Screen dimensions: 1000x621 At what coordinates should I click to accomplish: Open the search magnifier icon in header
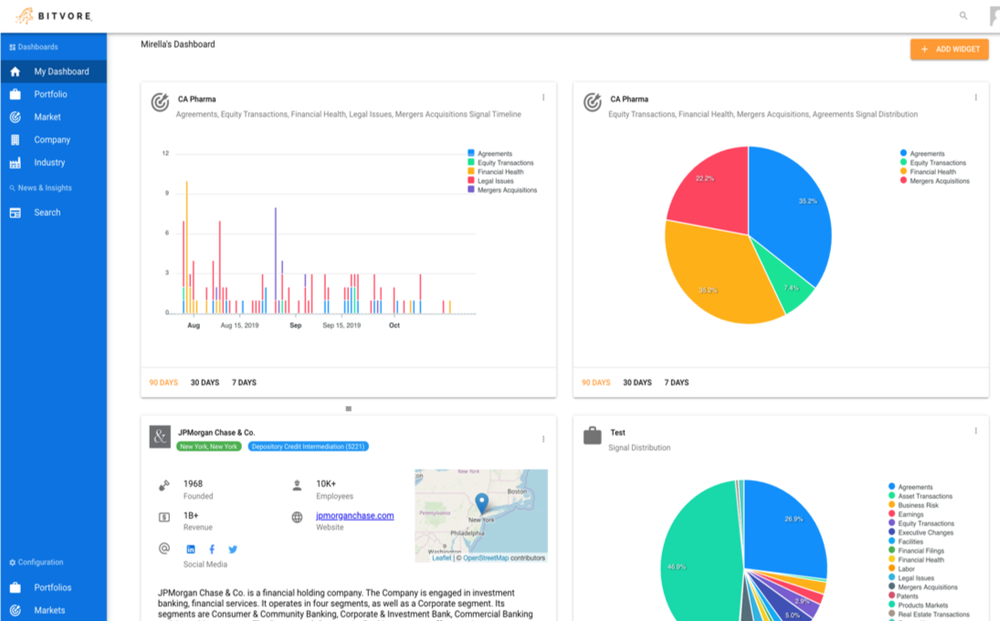tap(963, 15)
